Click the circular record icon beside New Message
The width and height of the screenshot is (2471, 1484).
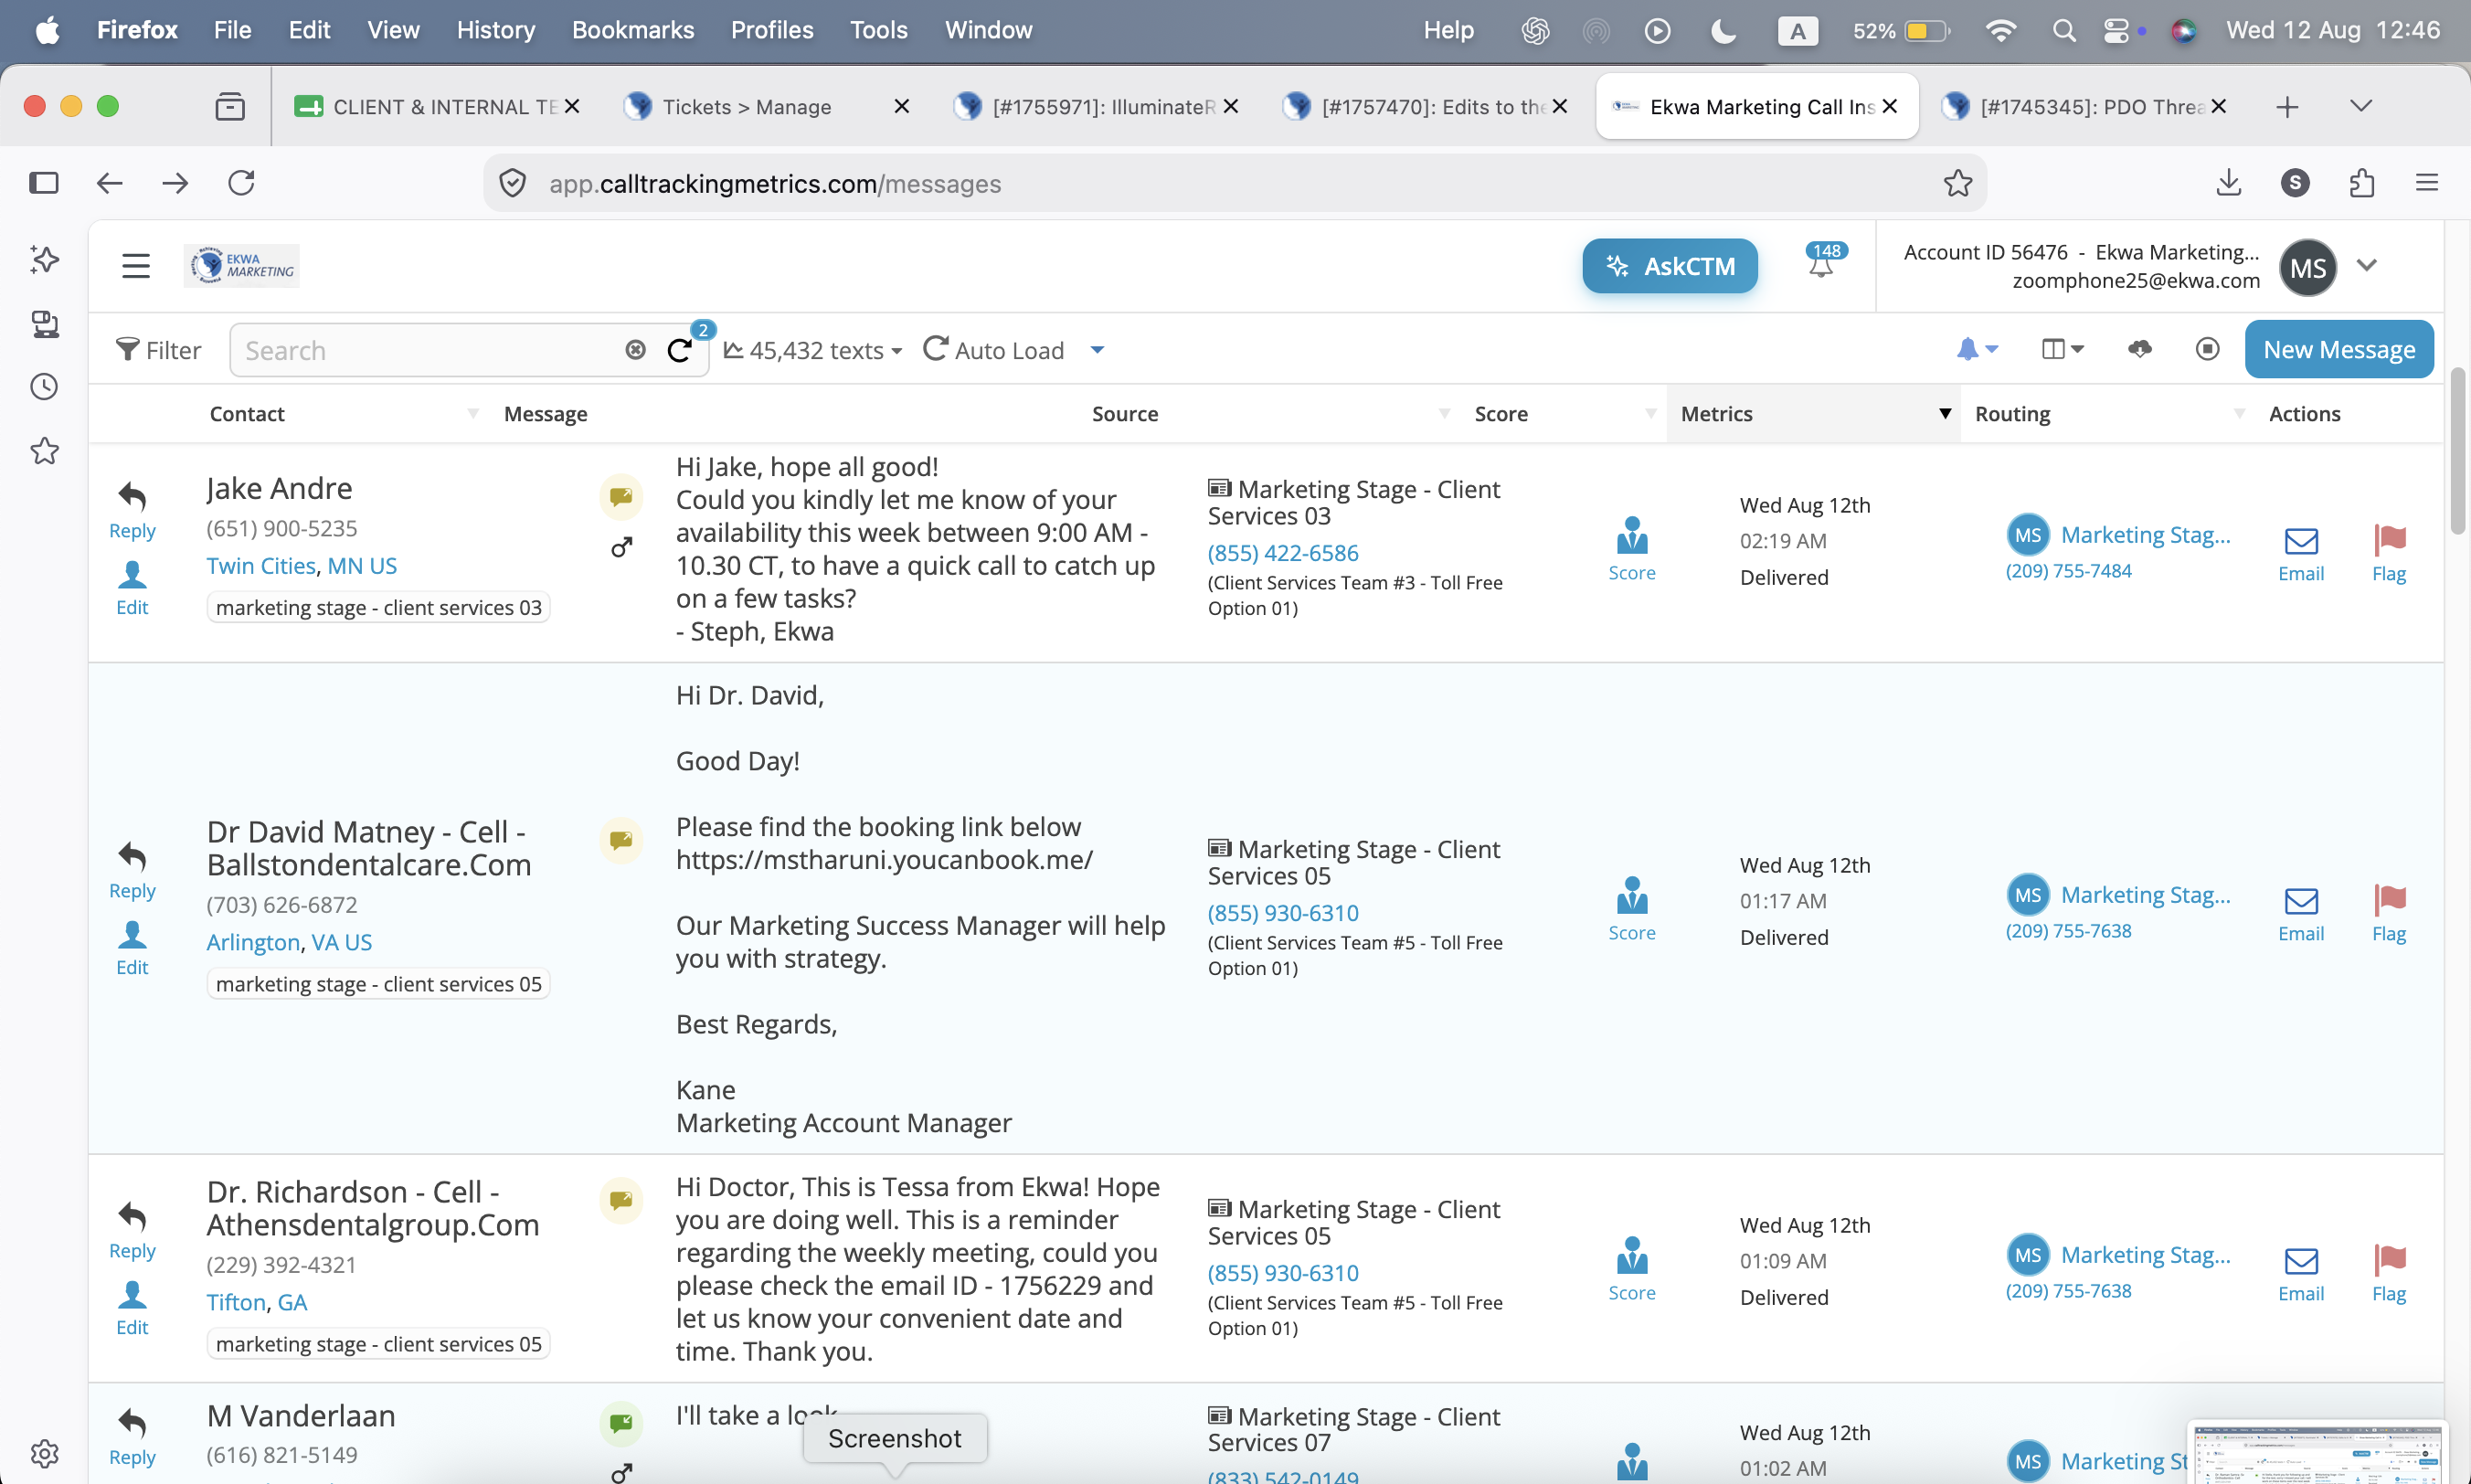[2208, 349]
